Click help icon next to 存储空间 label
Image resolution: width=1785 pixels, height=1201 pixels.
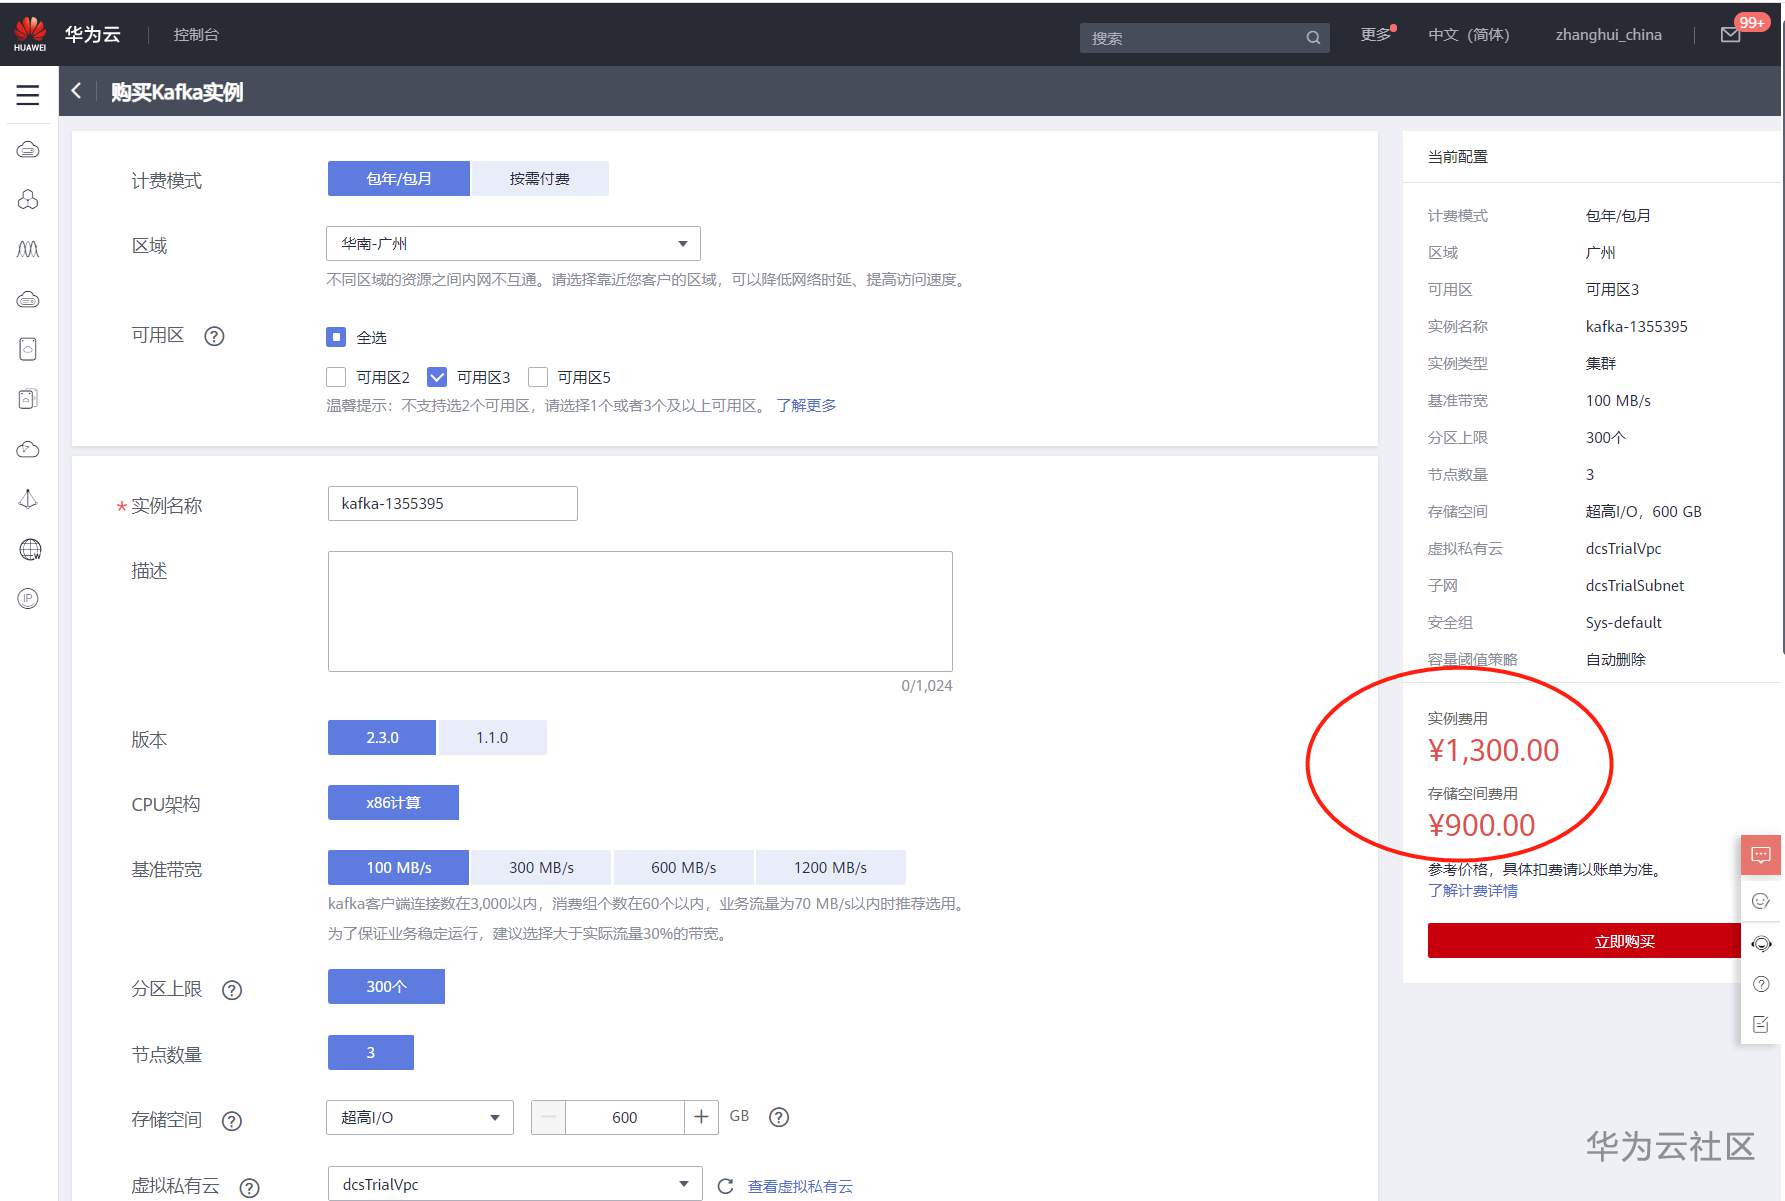232,1121
